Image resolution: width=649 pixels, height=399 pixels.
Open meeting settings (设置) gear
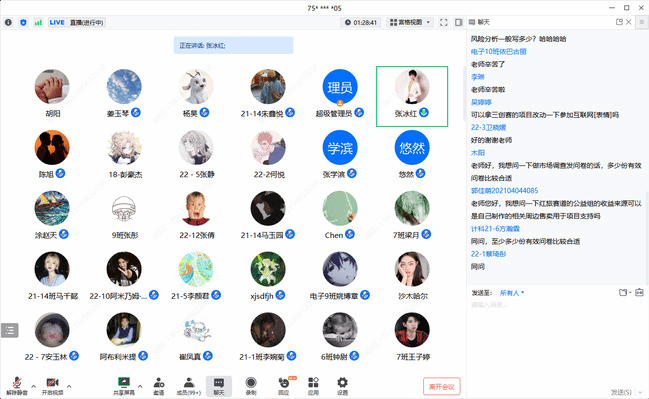tap(342, 386)
